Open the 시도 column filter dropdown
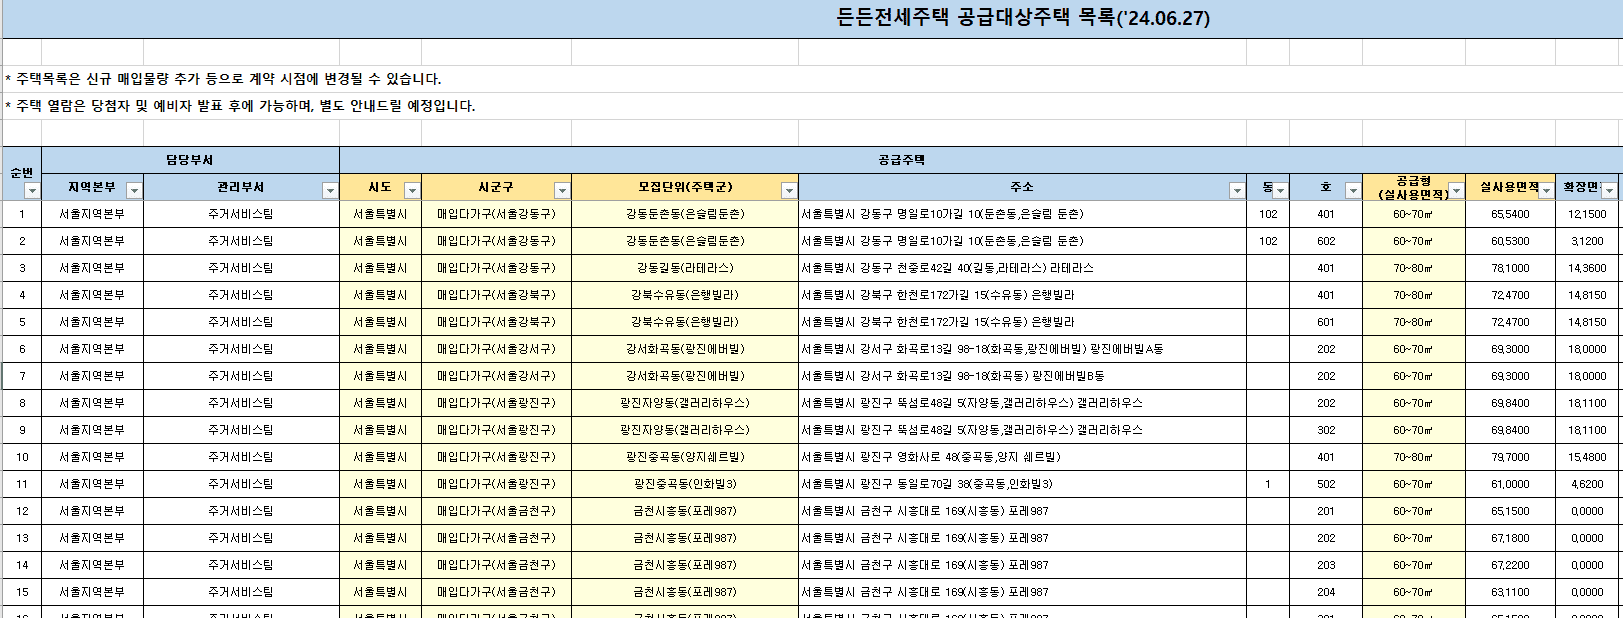Viewport: 1623px width, 618px height. [412, 190]
